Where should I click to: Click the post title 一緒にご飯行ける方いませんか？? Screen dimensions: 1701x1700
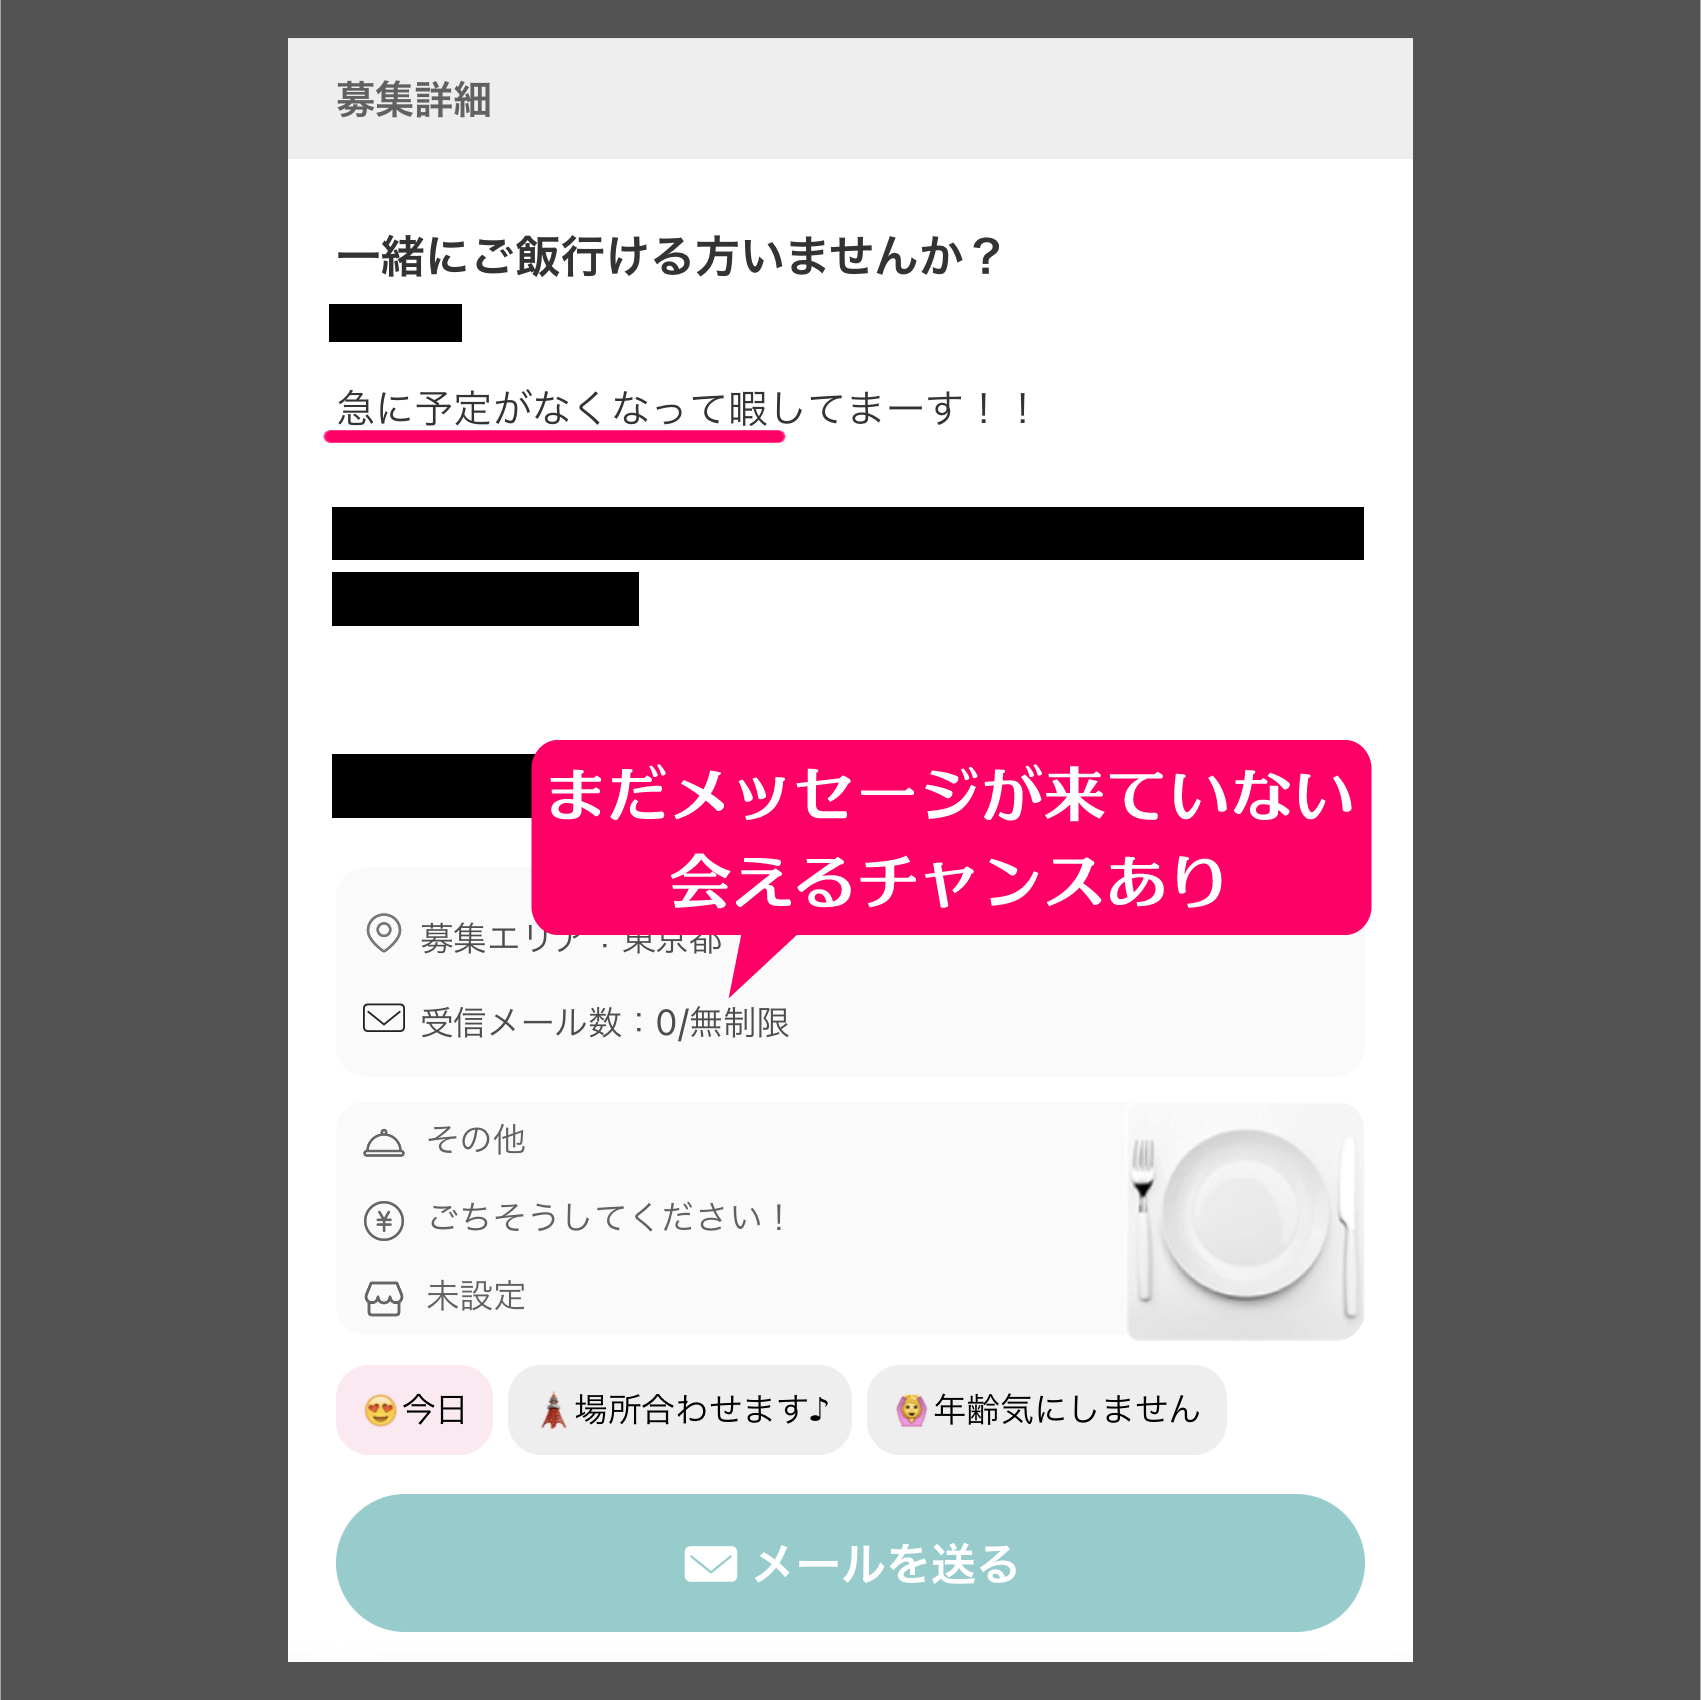coord(669,256)
